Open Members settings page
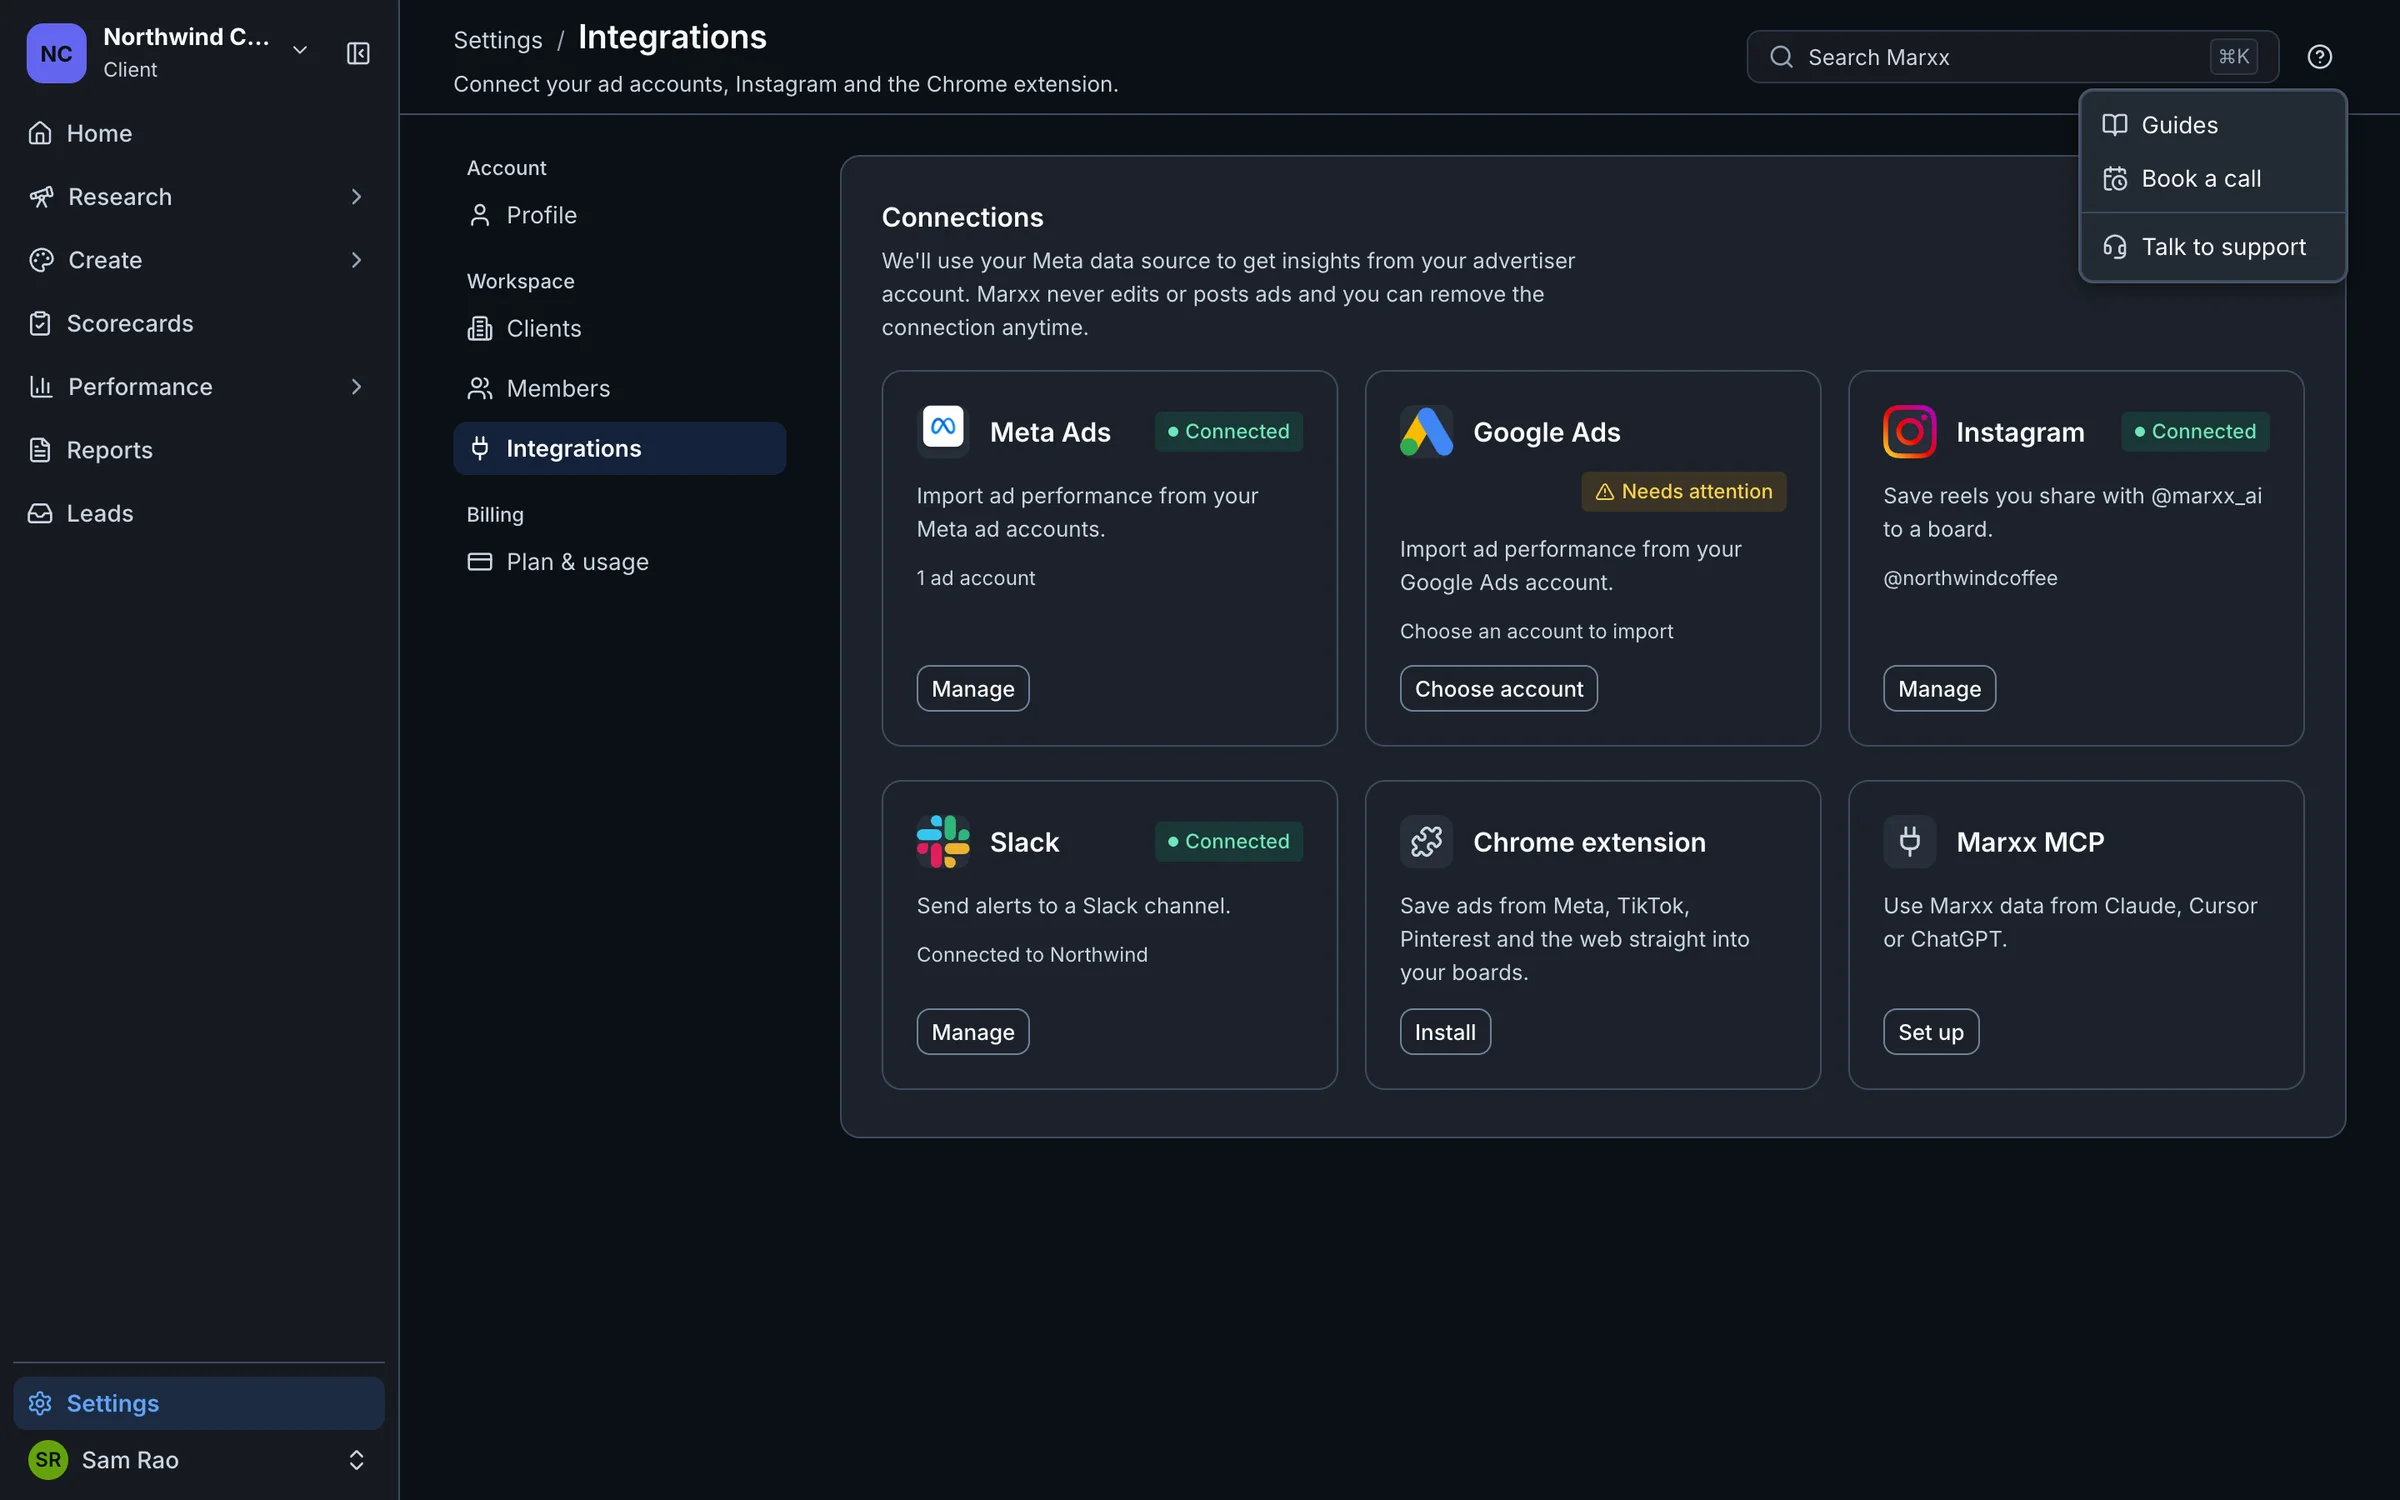Image resolution: width=2400 pixels, height=1500 pixels. click(x=619, y=388)
